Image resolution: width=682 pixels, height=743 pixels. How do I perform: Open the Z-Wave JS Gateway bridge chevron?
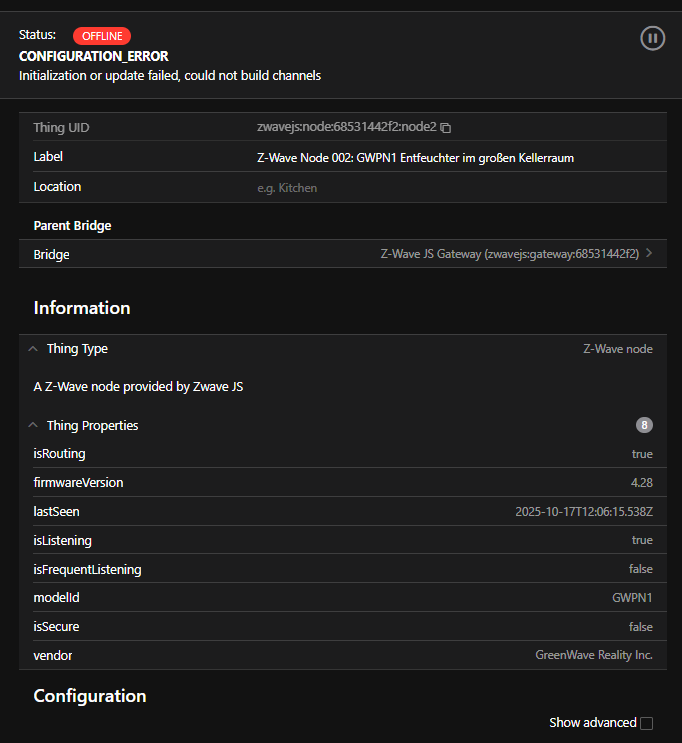649,254
